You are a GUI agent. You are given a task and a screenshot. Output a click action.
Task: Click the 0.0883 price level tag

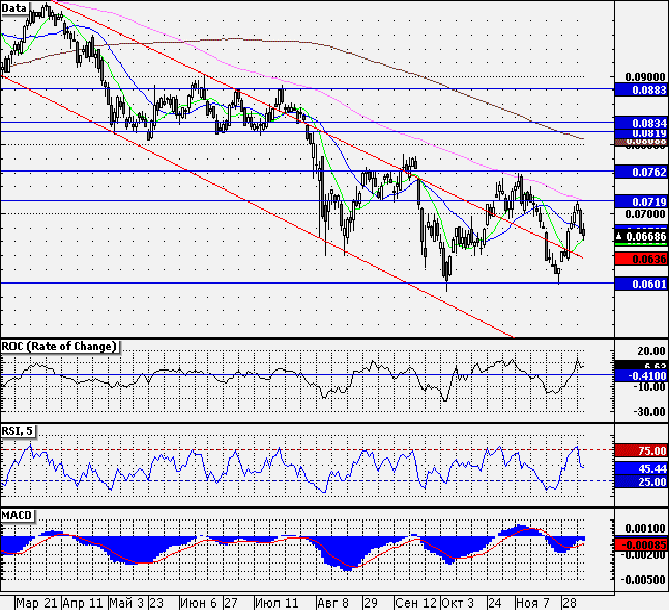tap(641, 90)
